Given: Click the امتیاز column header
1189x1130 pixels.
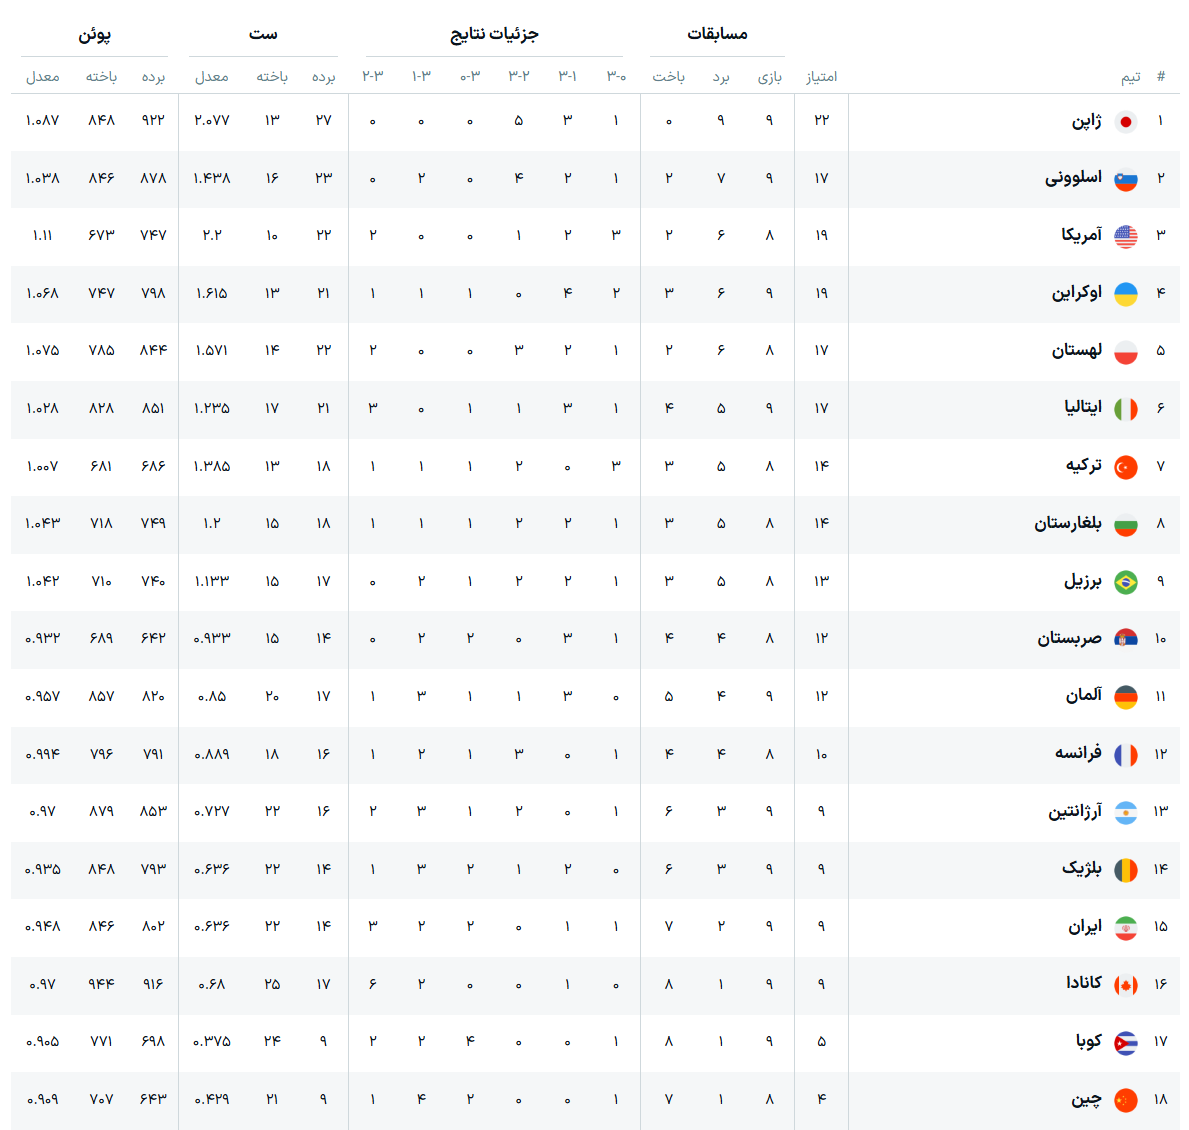Looking at the screenshot, I should [821, 77].
